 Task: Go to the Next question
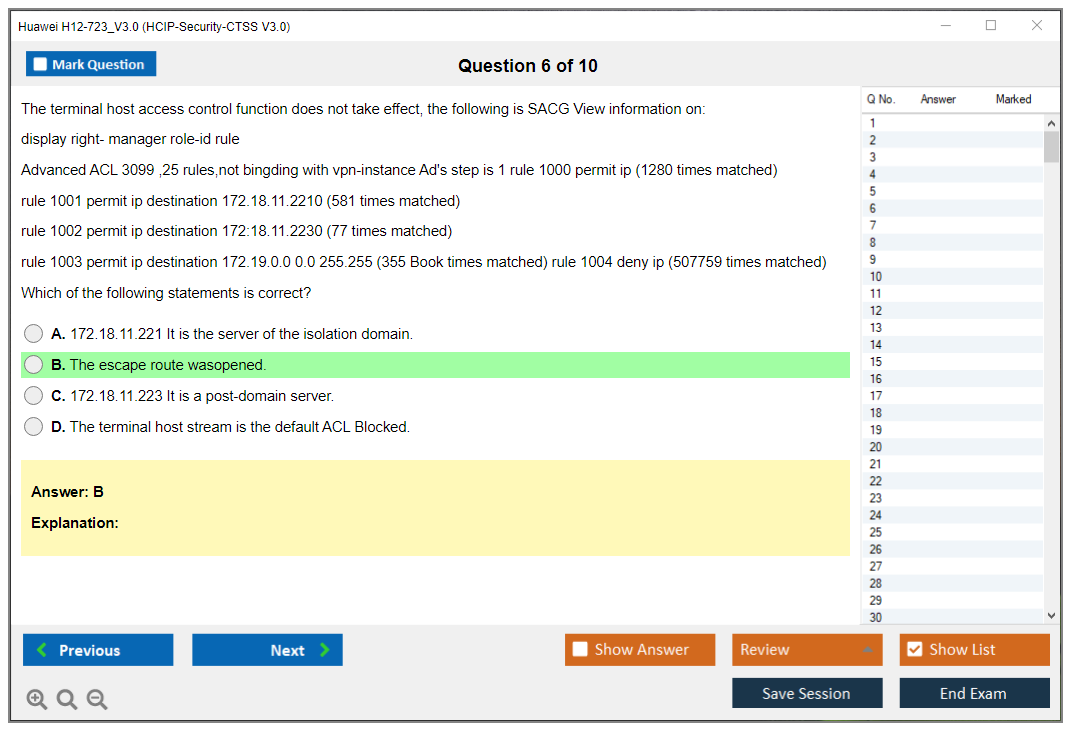tap(267, 650)
